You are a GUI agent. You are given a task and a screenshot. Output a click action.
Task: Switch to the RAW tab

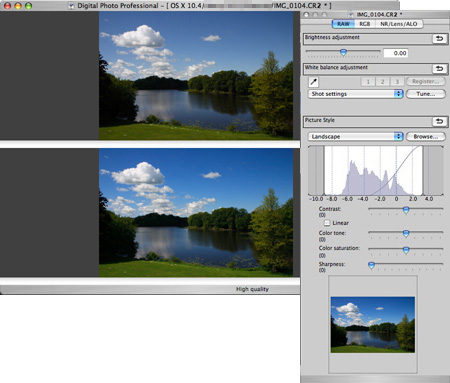click(343, 24)
